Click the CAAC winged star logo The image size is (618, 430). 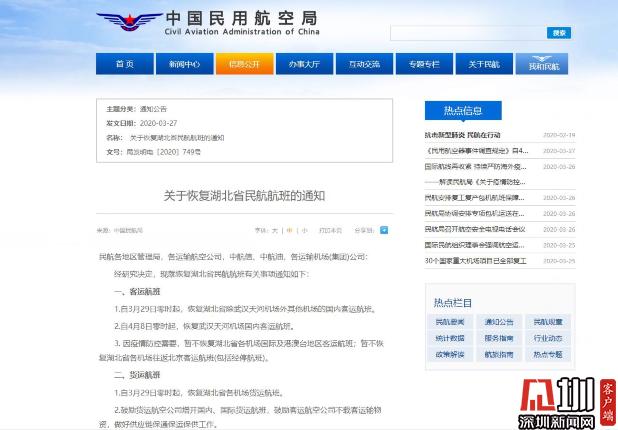129,22
